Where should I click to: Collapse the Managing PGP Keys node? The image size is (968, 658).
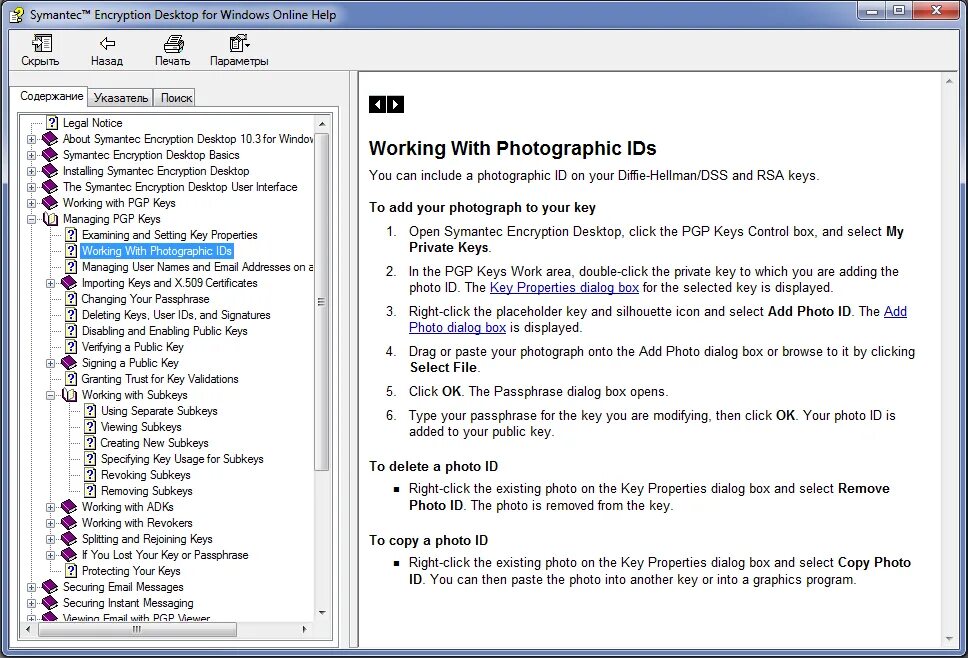31,220
